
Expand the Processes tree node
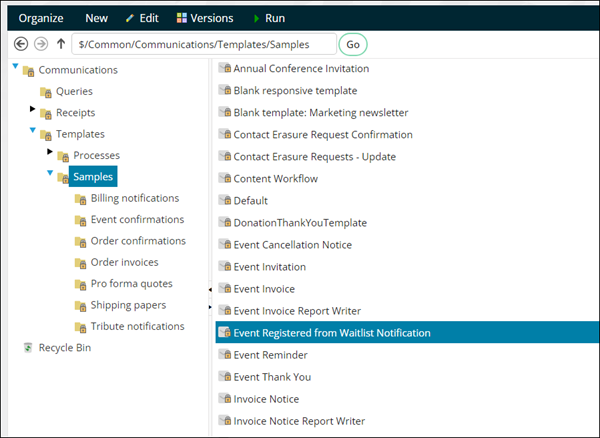pos(50,151)
